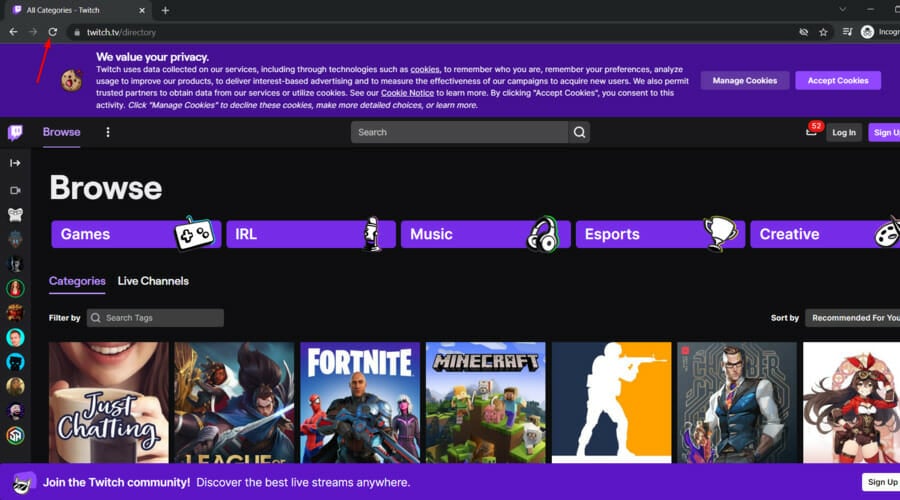Switch to the Live Channels tab
Viewport: 900px width, 500px height.
pyautogui.click(x=153, y=281)
